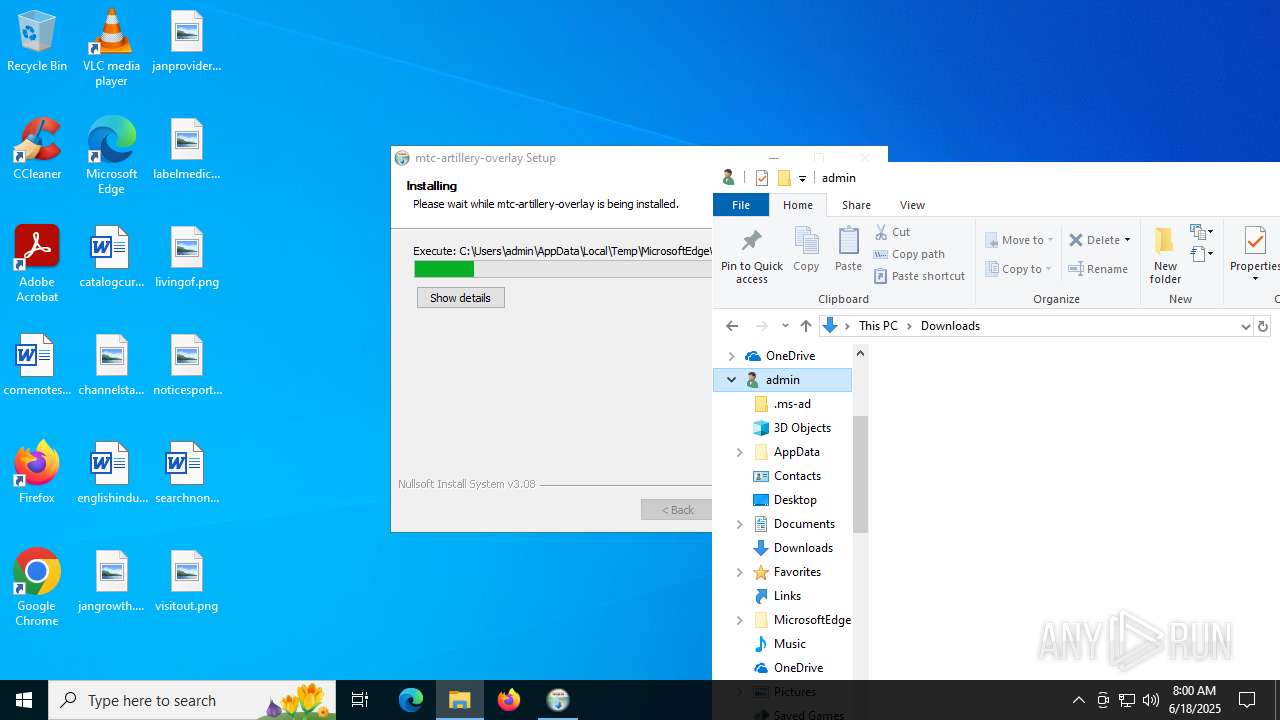Click the Paste ribbon button

click(x=848, y=249)
